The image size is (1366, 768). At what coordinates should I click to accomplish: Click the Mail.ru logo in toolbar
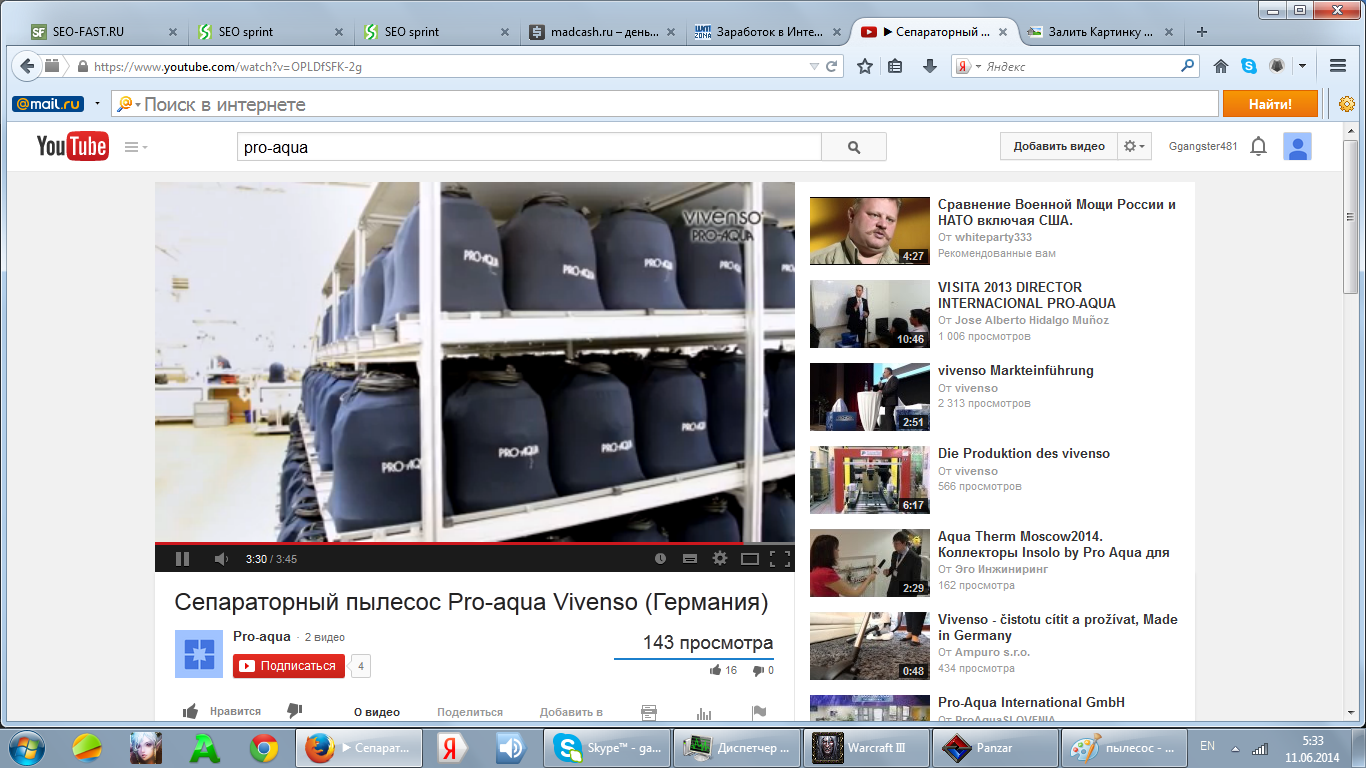pos(47,104)
